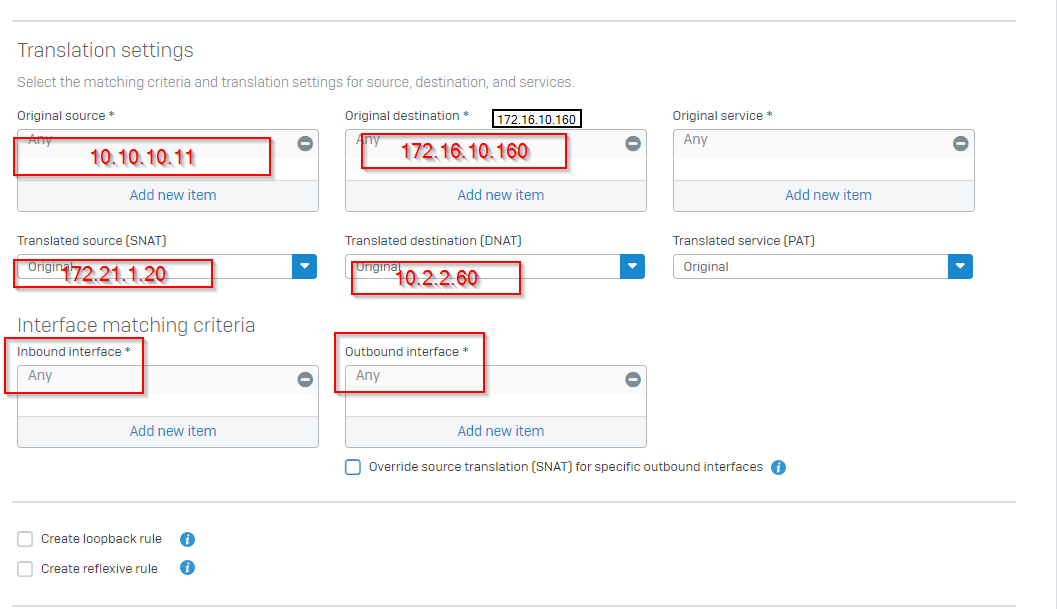Open Translated service (PAT) dropdown arrow

pyautogui.click(x=960, y=266)
